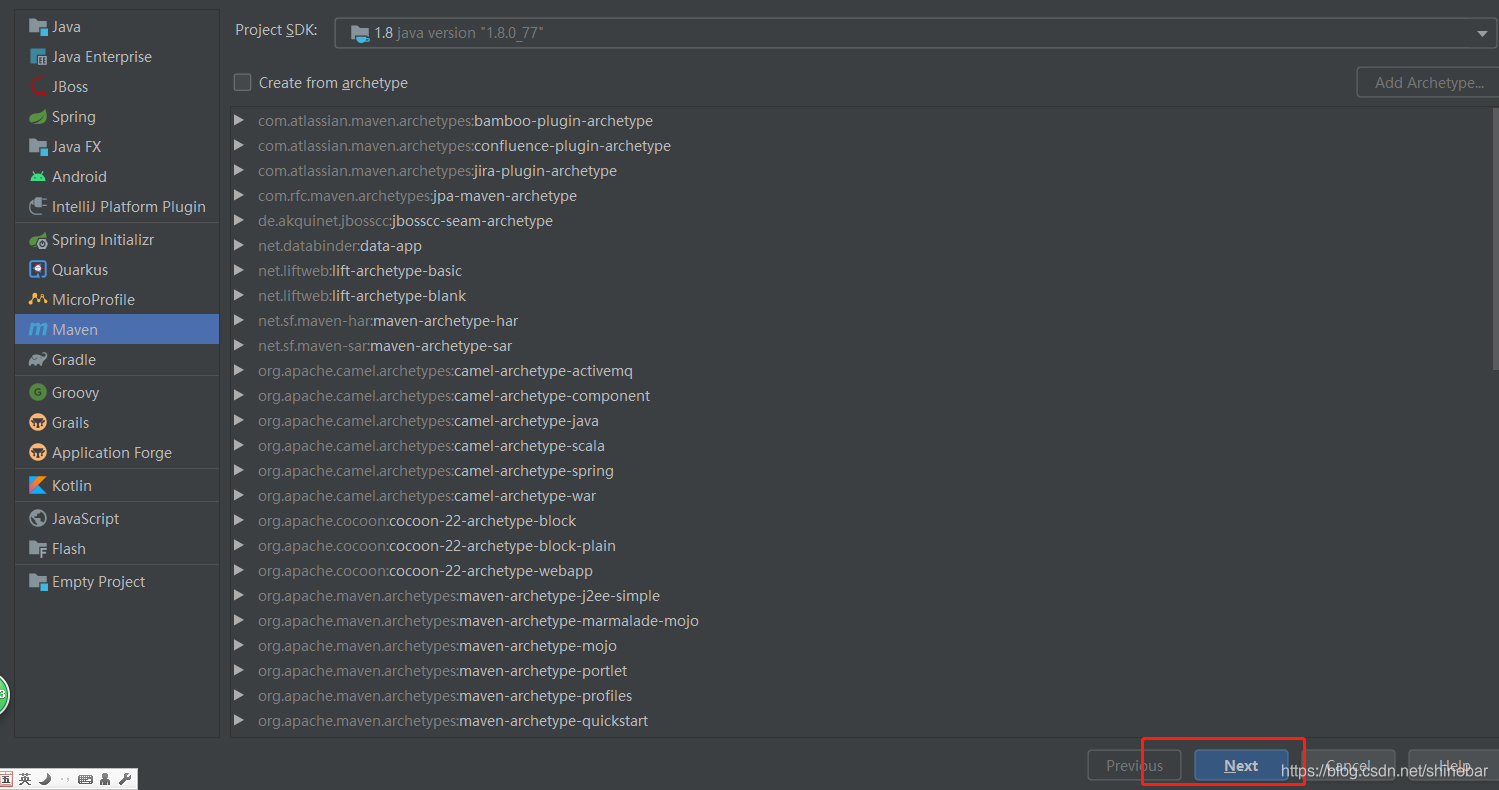The height and width of the screenshot is (790, 1499).
Task: Select the Grails icon
Action: coord(38,423)
